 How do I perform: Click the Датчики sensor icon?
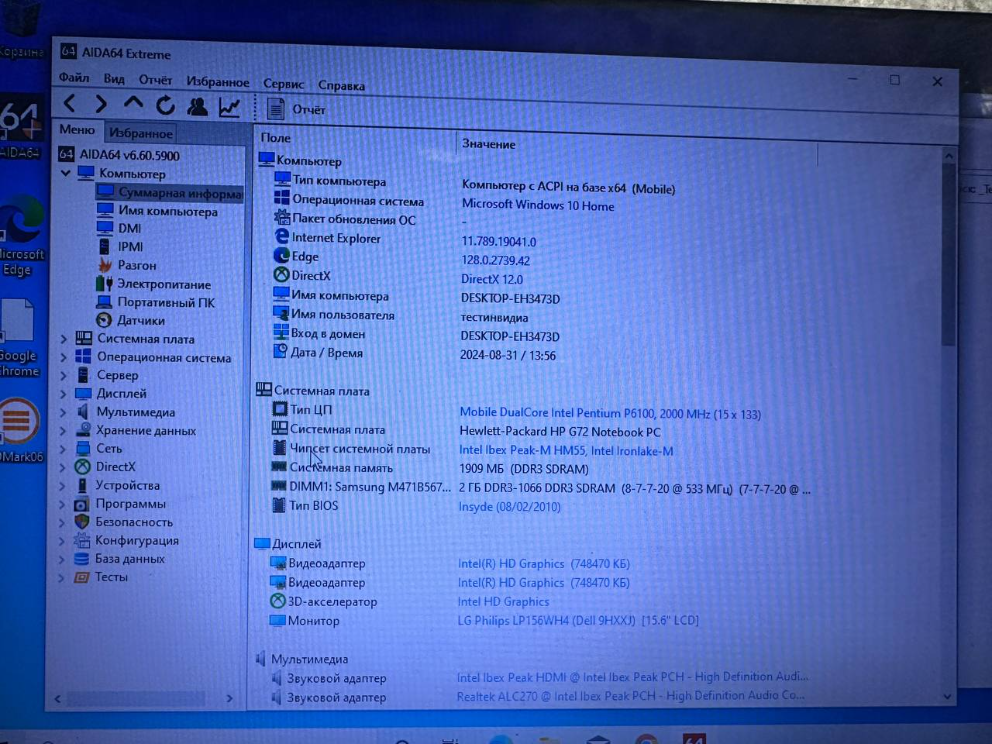[x=104, y=320]
